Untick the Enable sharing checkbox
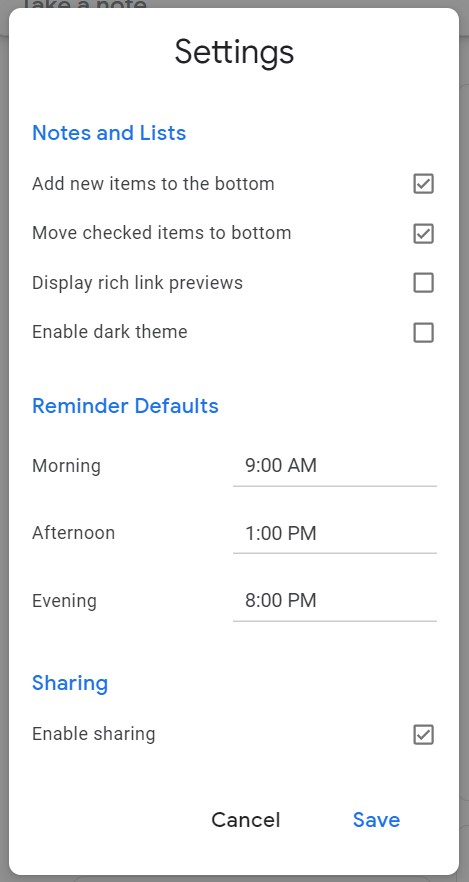The height and width of the screenshot is (882, 469). (423, 735)
